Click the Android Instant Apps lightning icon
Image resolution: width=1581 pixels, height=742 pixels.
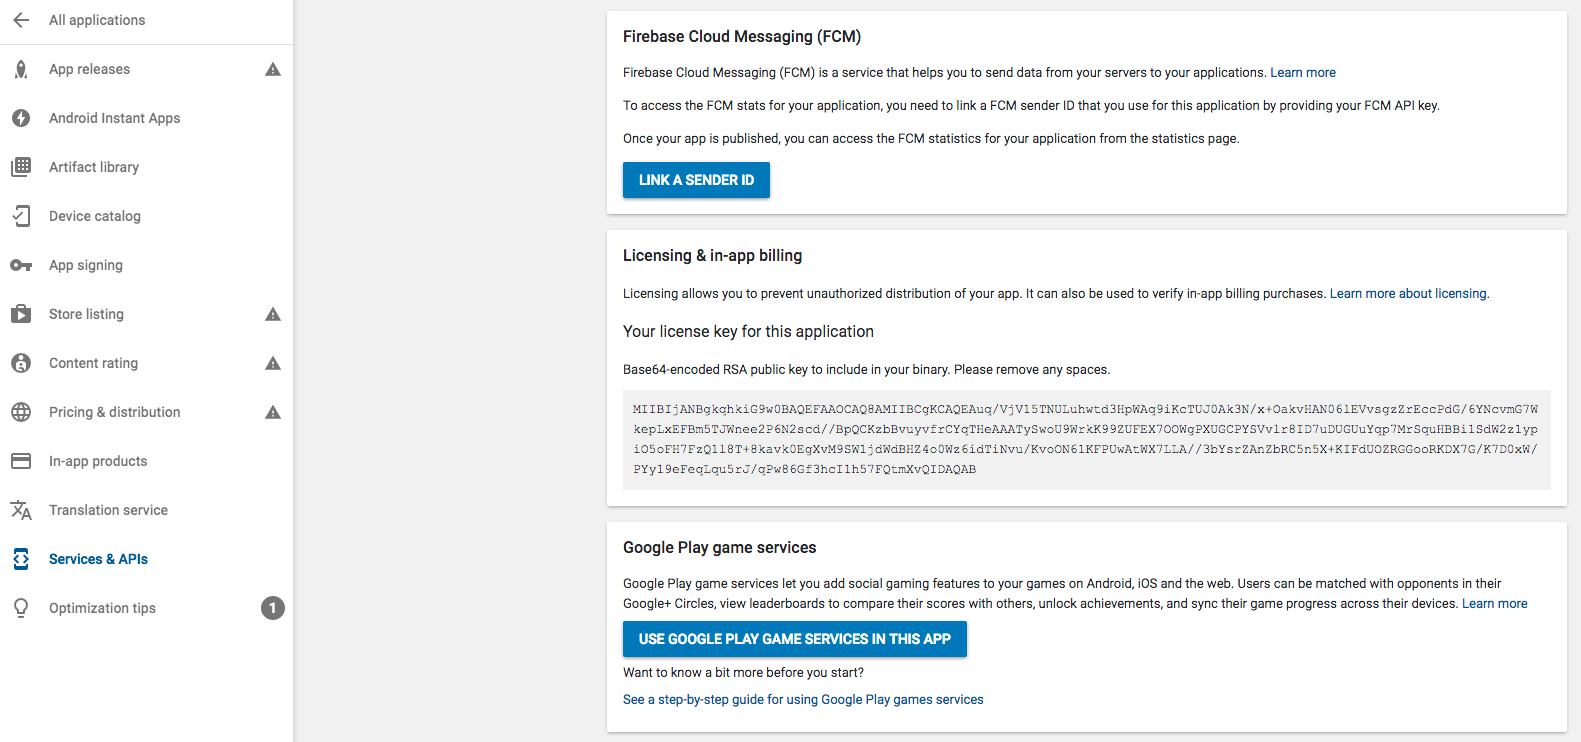click(21, 118)
